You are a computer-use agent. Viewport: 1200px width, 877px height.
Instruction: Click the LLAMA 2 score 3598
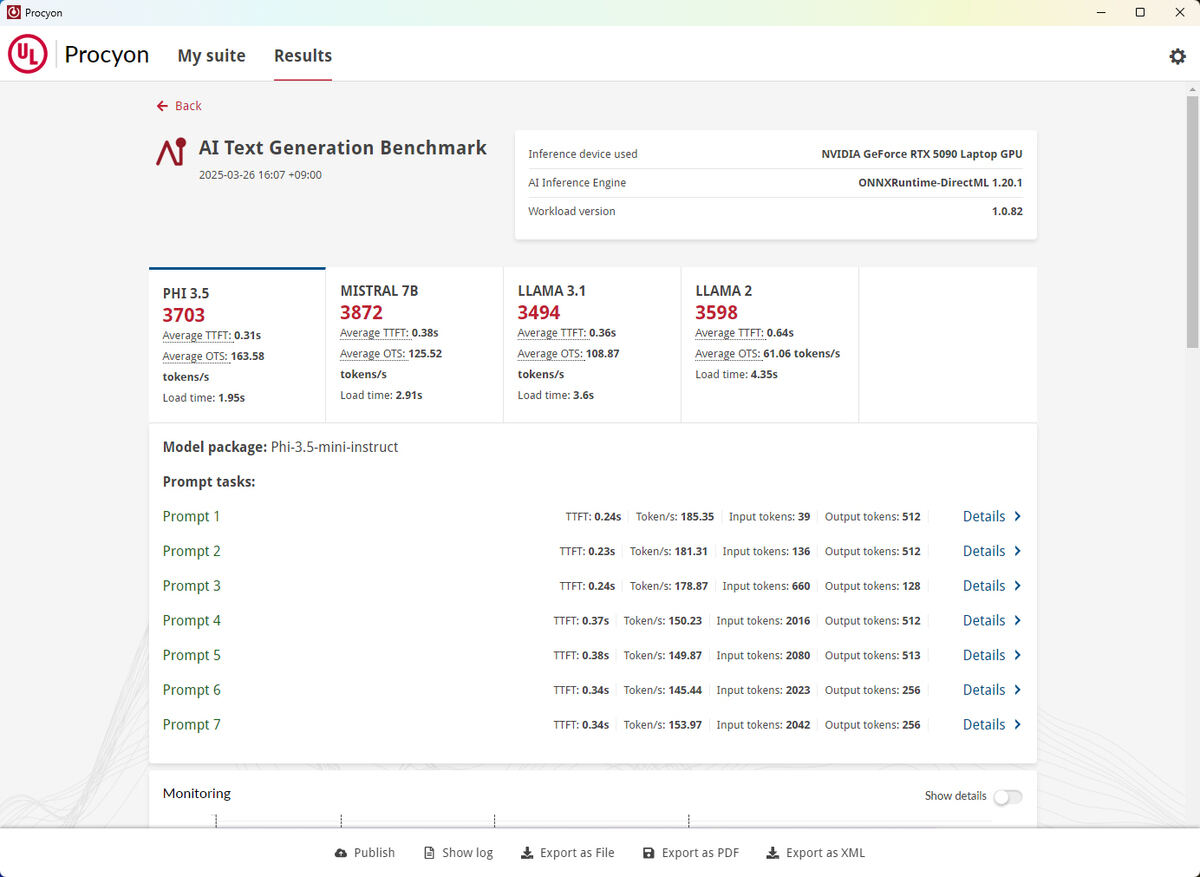[x=717, y=312]
